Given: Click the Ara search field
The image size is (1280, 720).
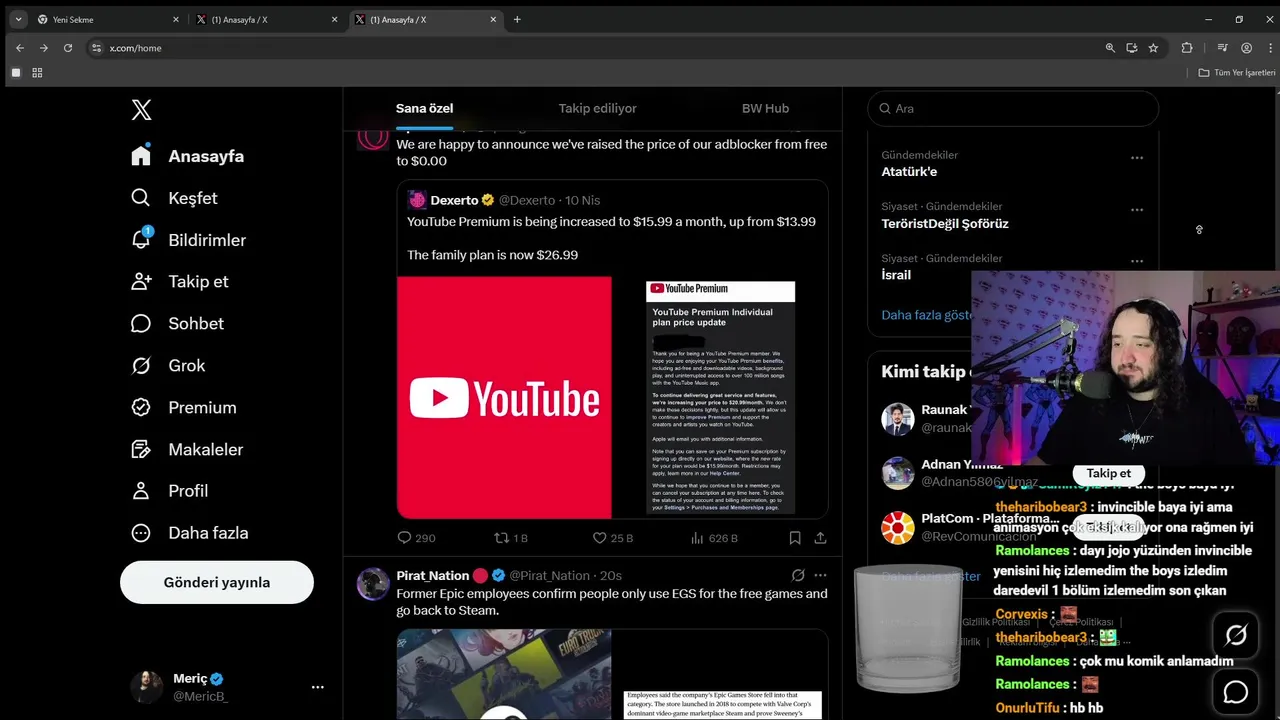Looking at the screenshot, I should [1013, 108].
